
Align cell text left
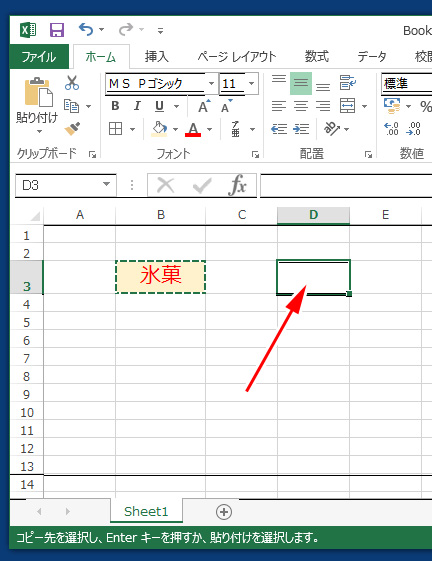click(279, 106)
